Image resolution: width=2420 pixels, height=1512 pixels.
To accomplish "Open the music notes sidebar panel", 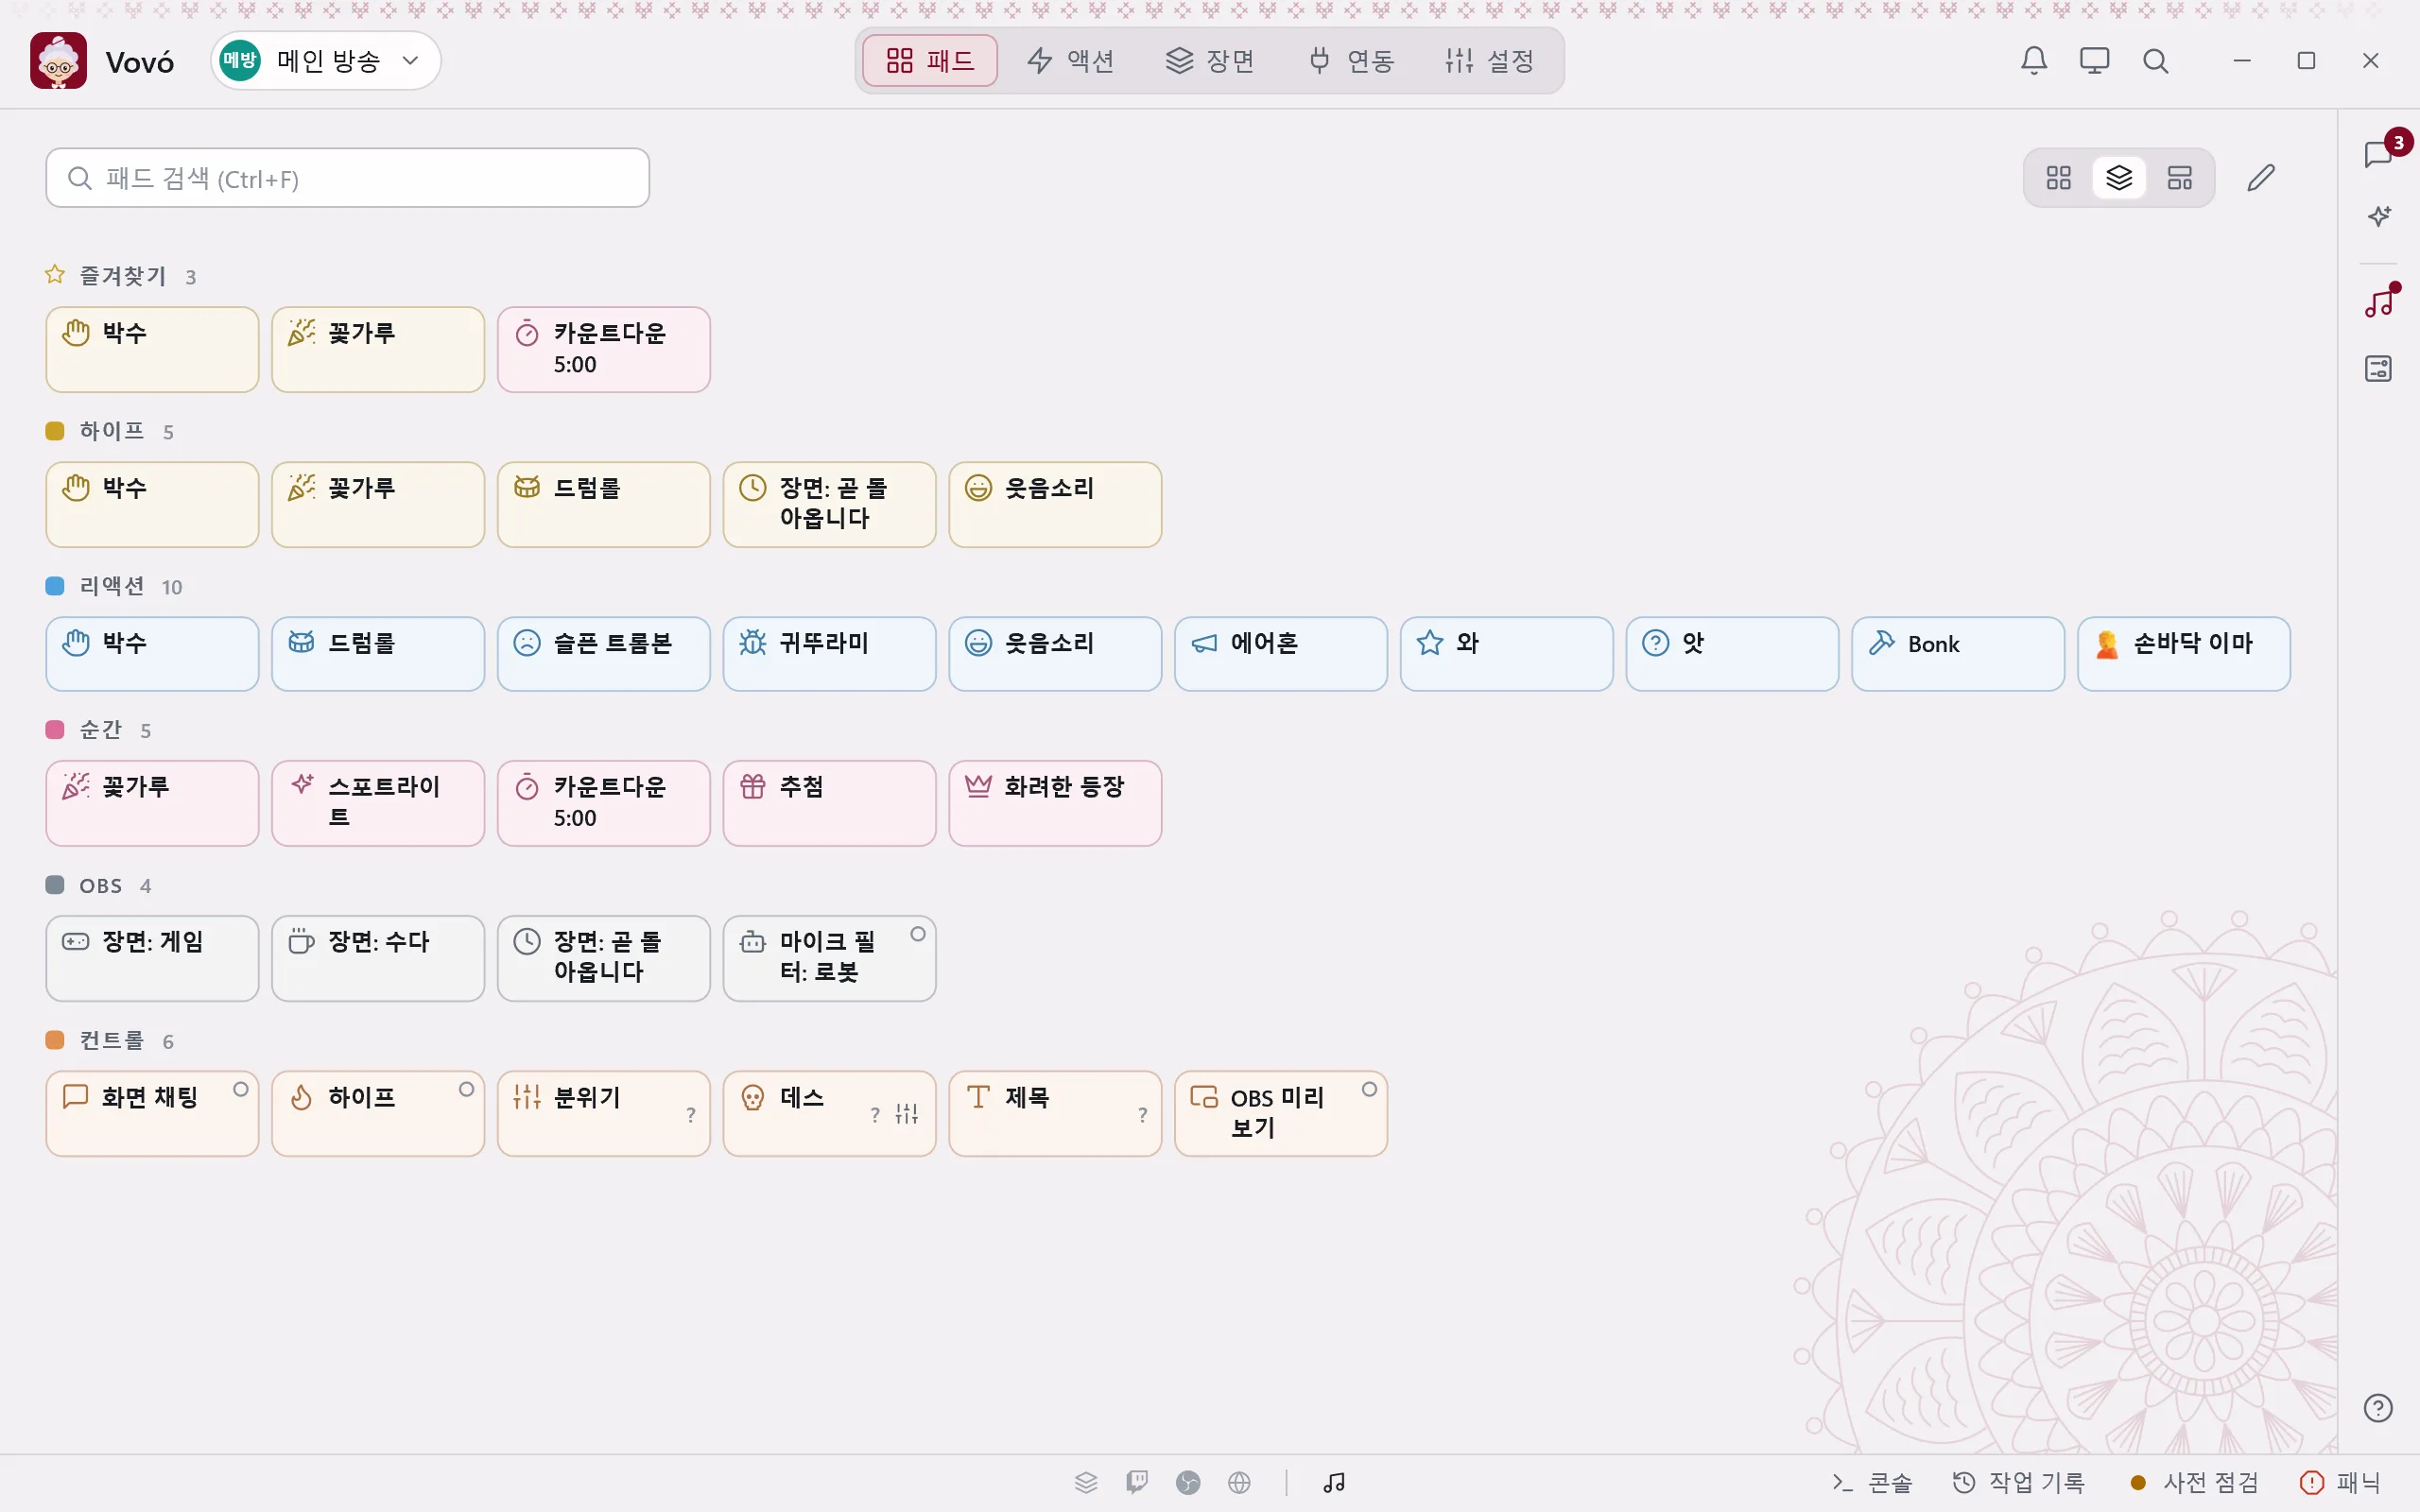I will (2379, 302).
